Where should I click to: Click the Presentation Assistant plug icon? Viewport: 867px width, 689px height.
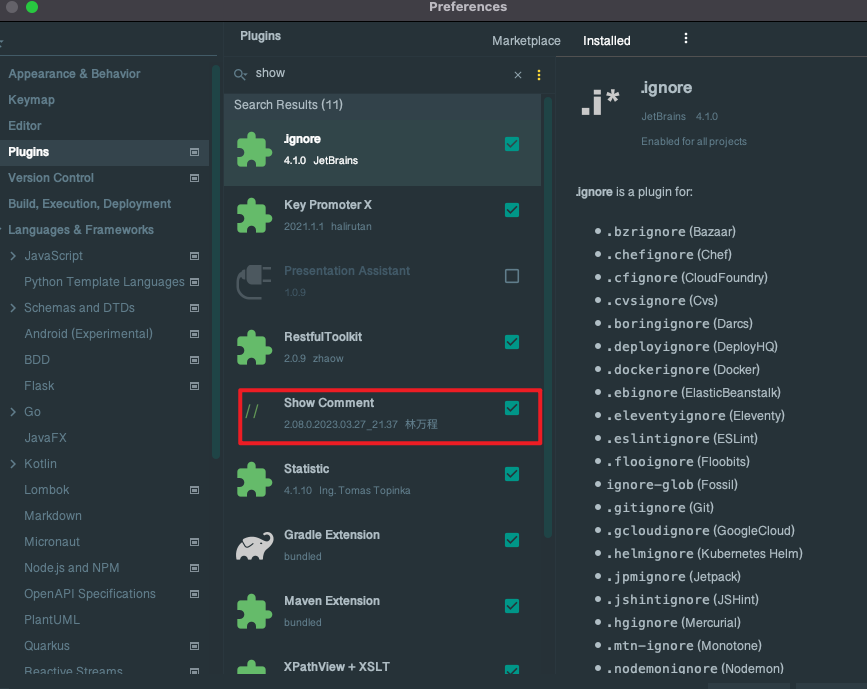254,282
